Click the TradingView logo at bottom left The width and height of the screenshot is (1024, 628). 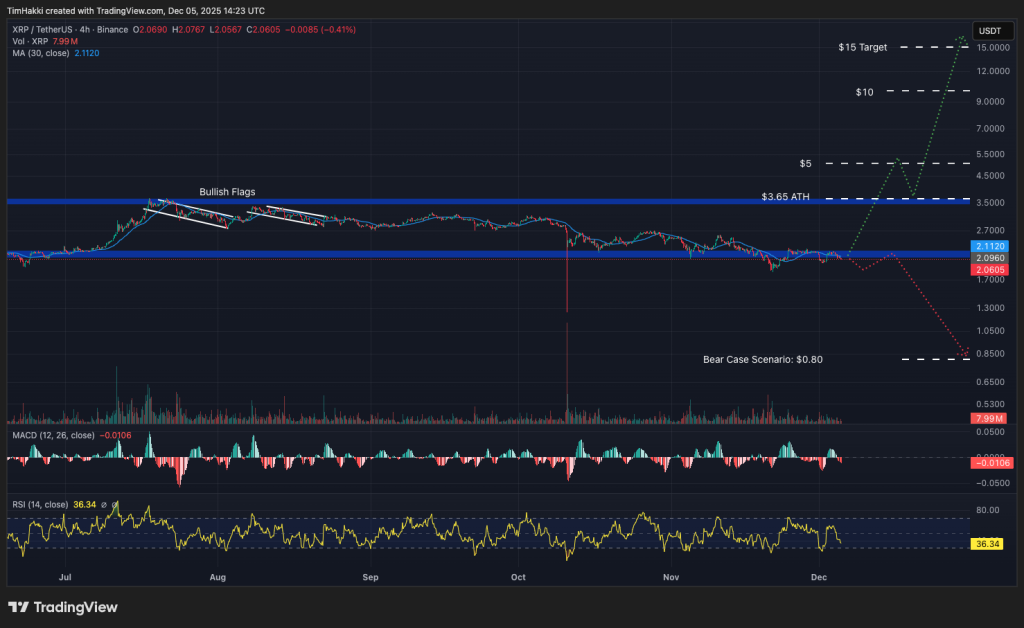18,607
